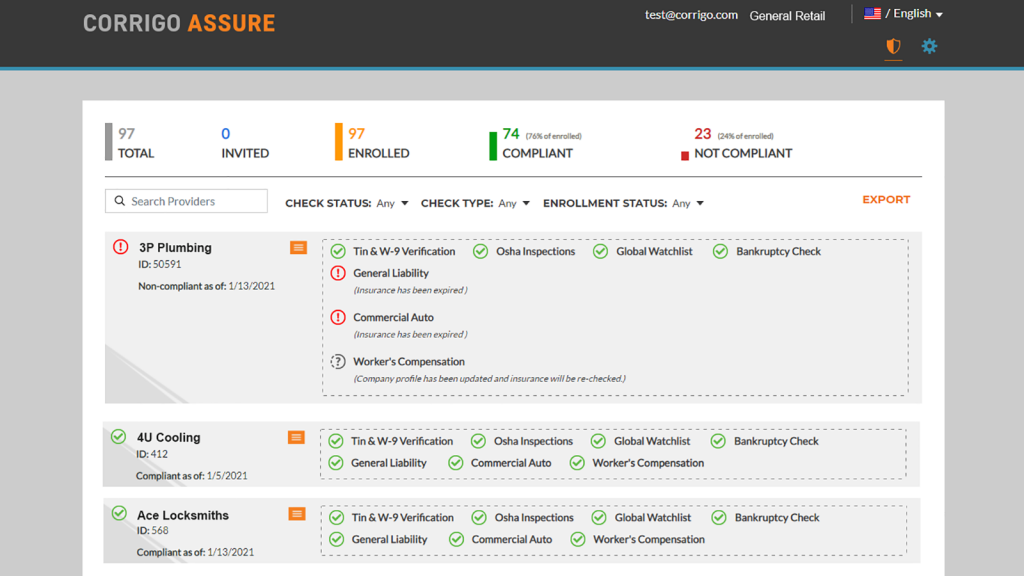Screen dimensions: 1024x576
Task: Open the shield compliance icon in header
Action: pos(893,46)
